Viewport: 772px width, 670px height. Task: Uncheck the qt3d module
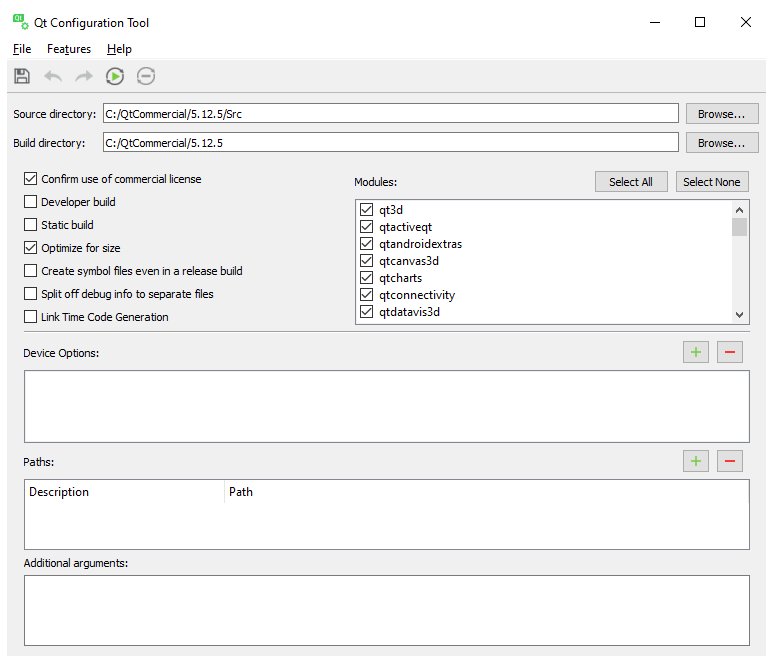[x=366, y=210]
